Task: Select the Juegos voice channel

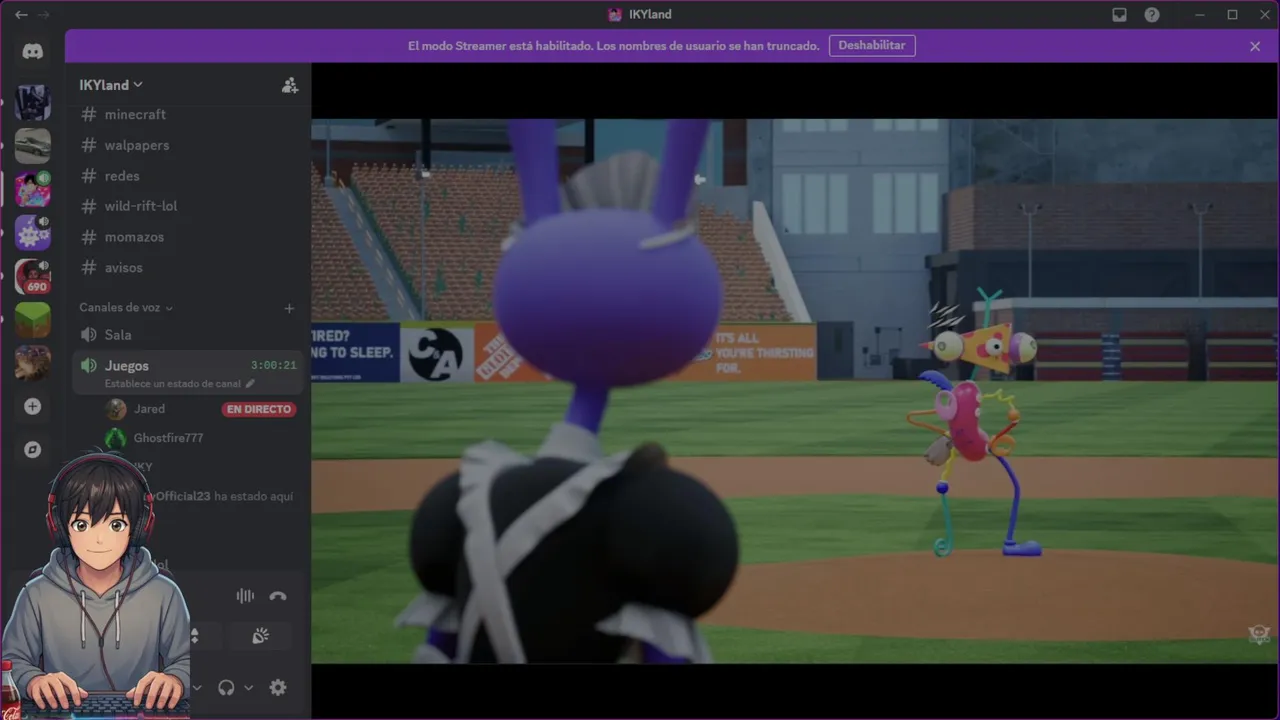Action: tap(188, 372)
